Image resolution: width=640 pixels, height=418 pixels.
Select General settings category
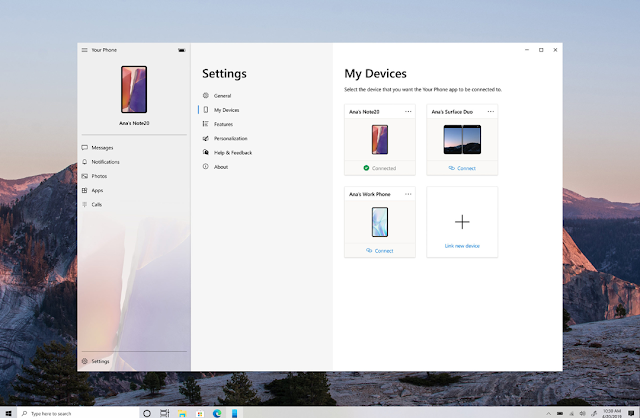(x=222, y=96)
